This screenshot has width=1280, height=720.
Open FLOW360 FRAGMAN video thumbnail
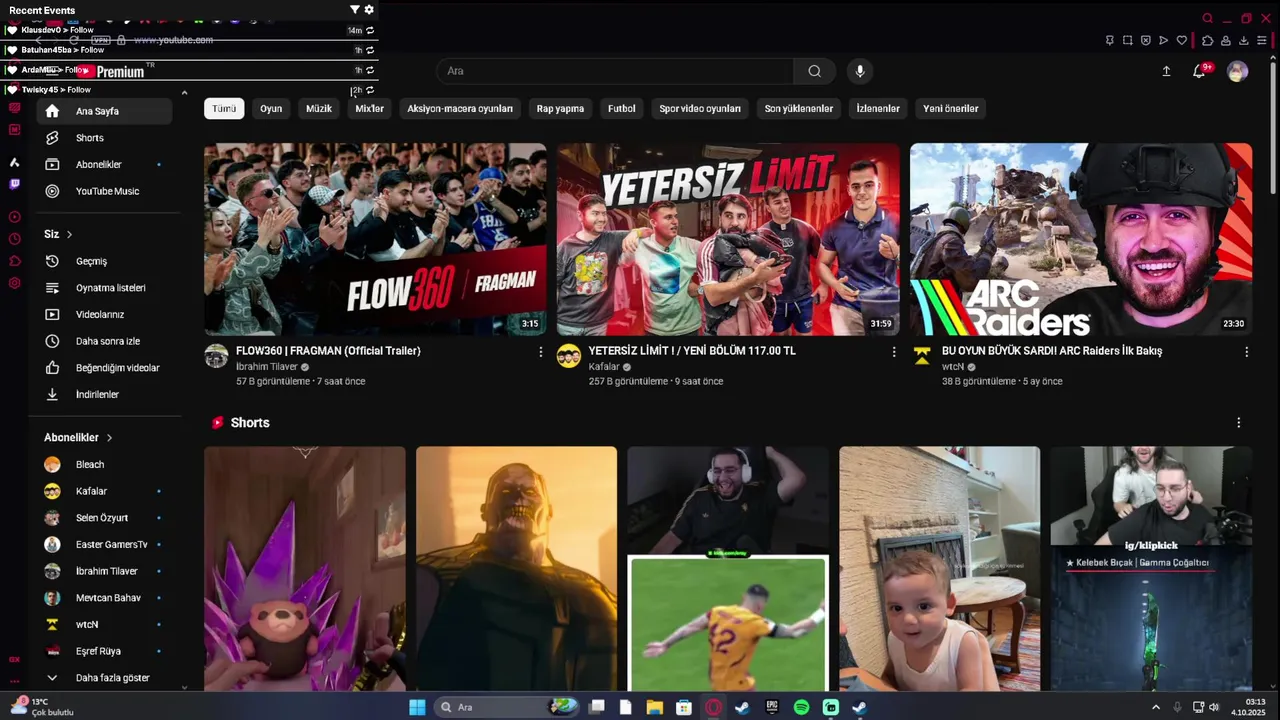[x=375, y=239]
